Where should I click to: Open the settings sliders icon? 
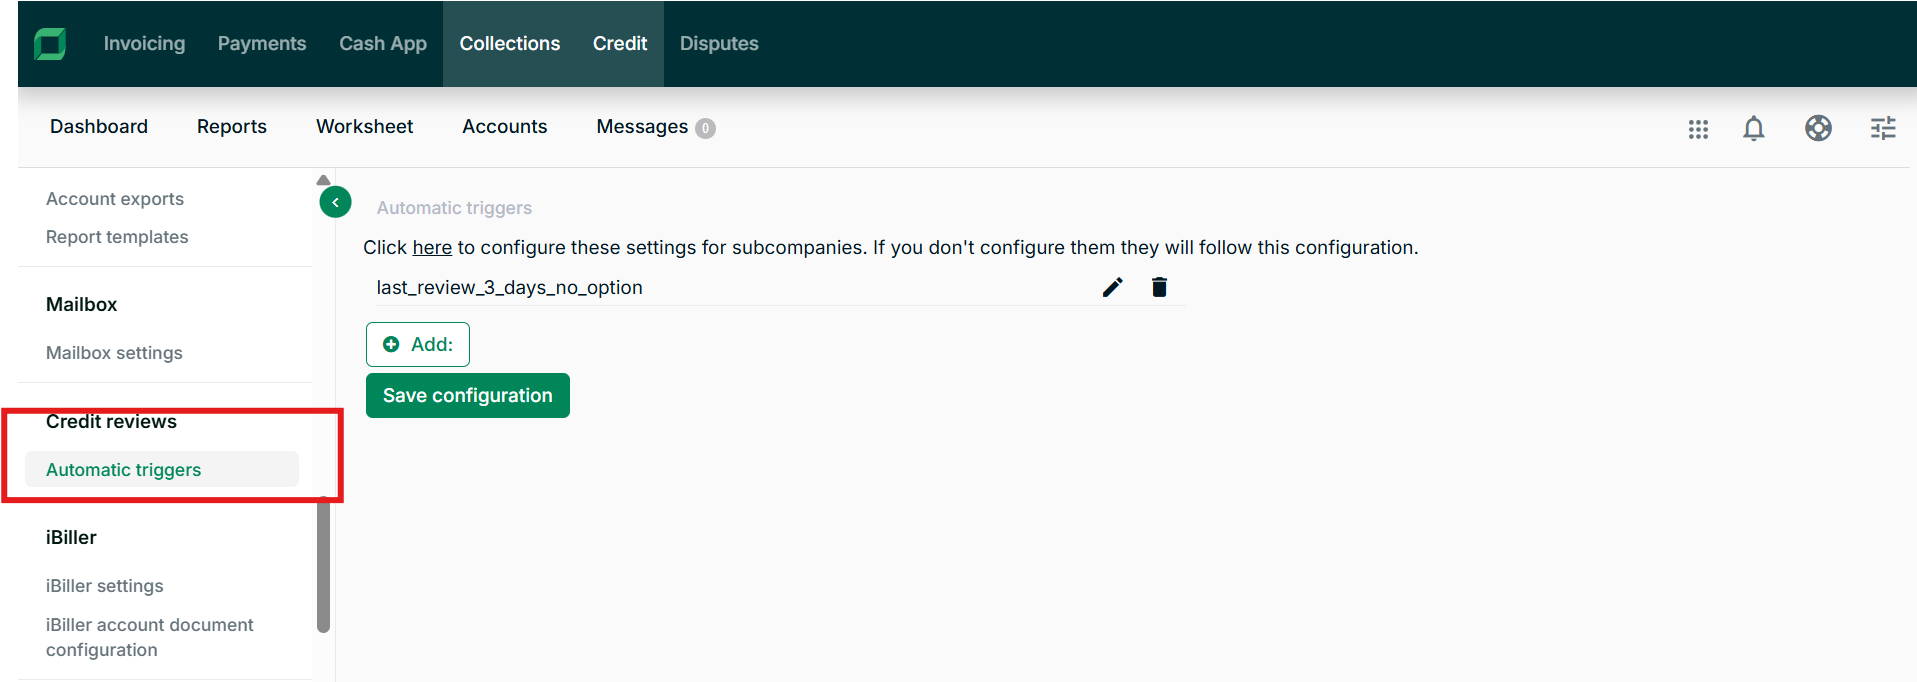pyautogui.click(x=1882, y=129)
